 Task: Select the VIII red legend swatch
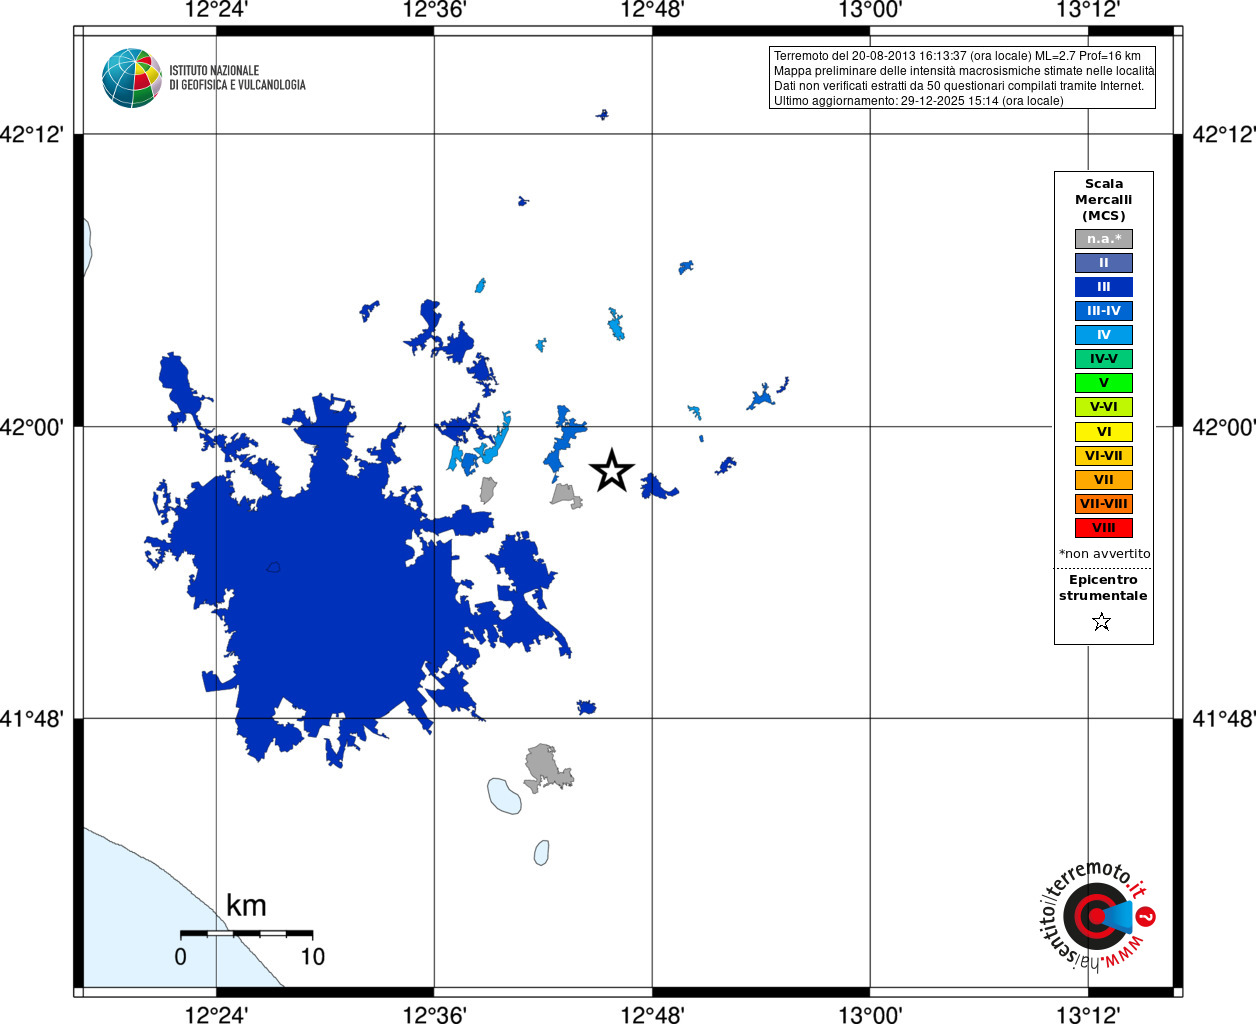[1104, 528]
